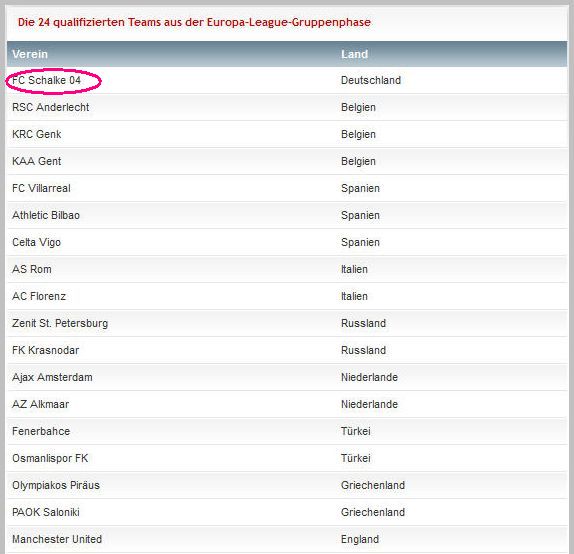Viewport: 574px width, 554px height.
Task: Select the Land column header
Action: point(354,54)
